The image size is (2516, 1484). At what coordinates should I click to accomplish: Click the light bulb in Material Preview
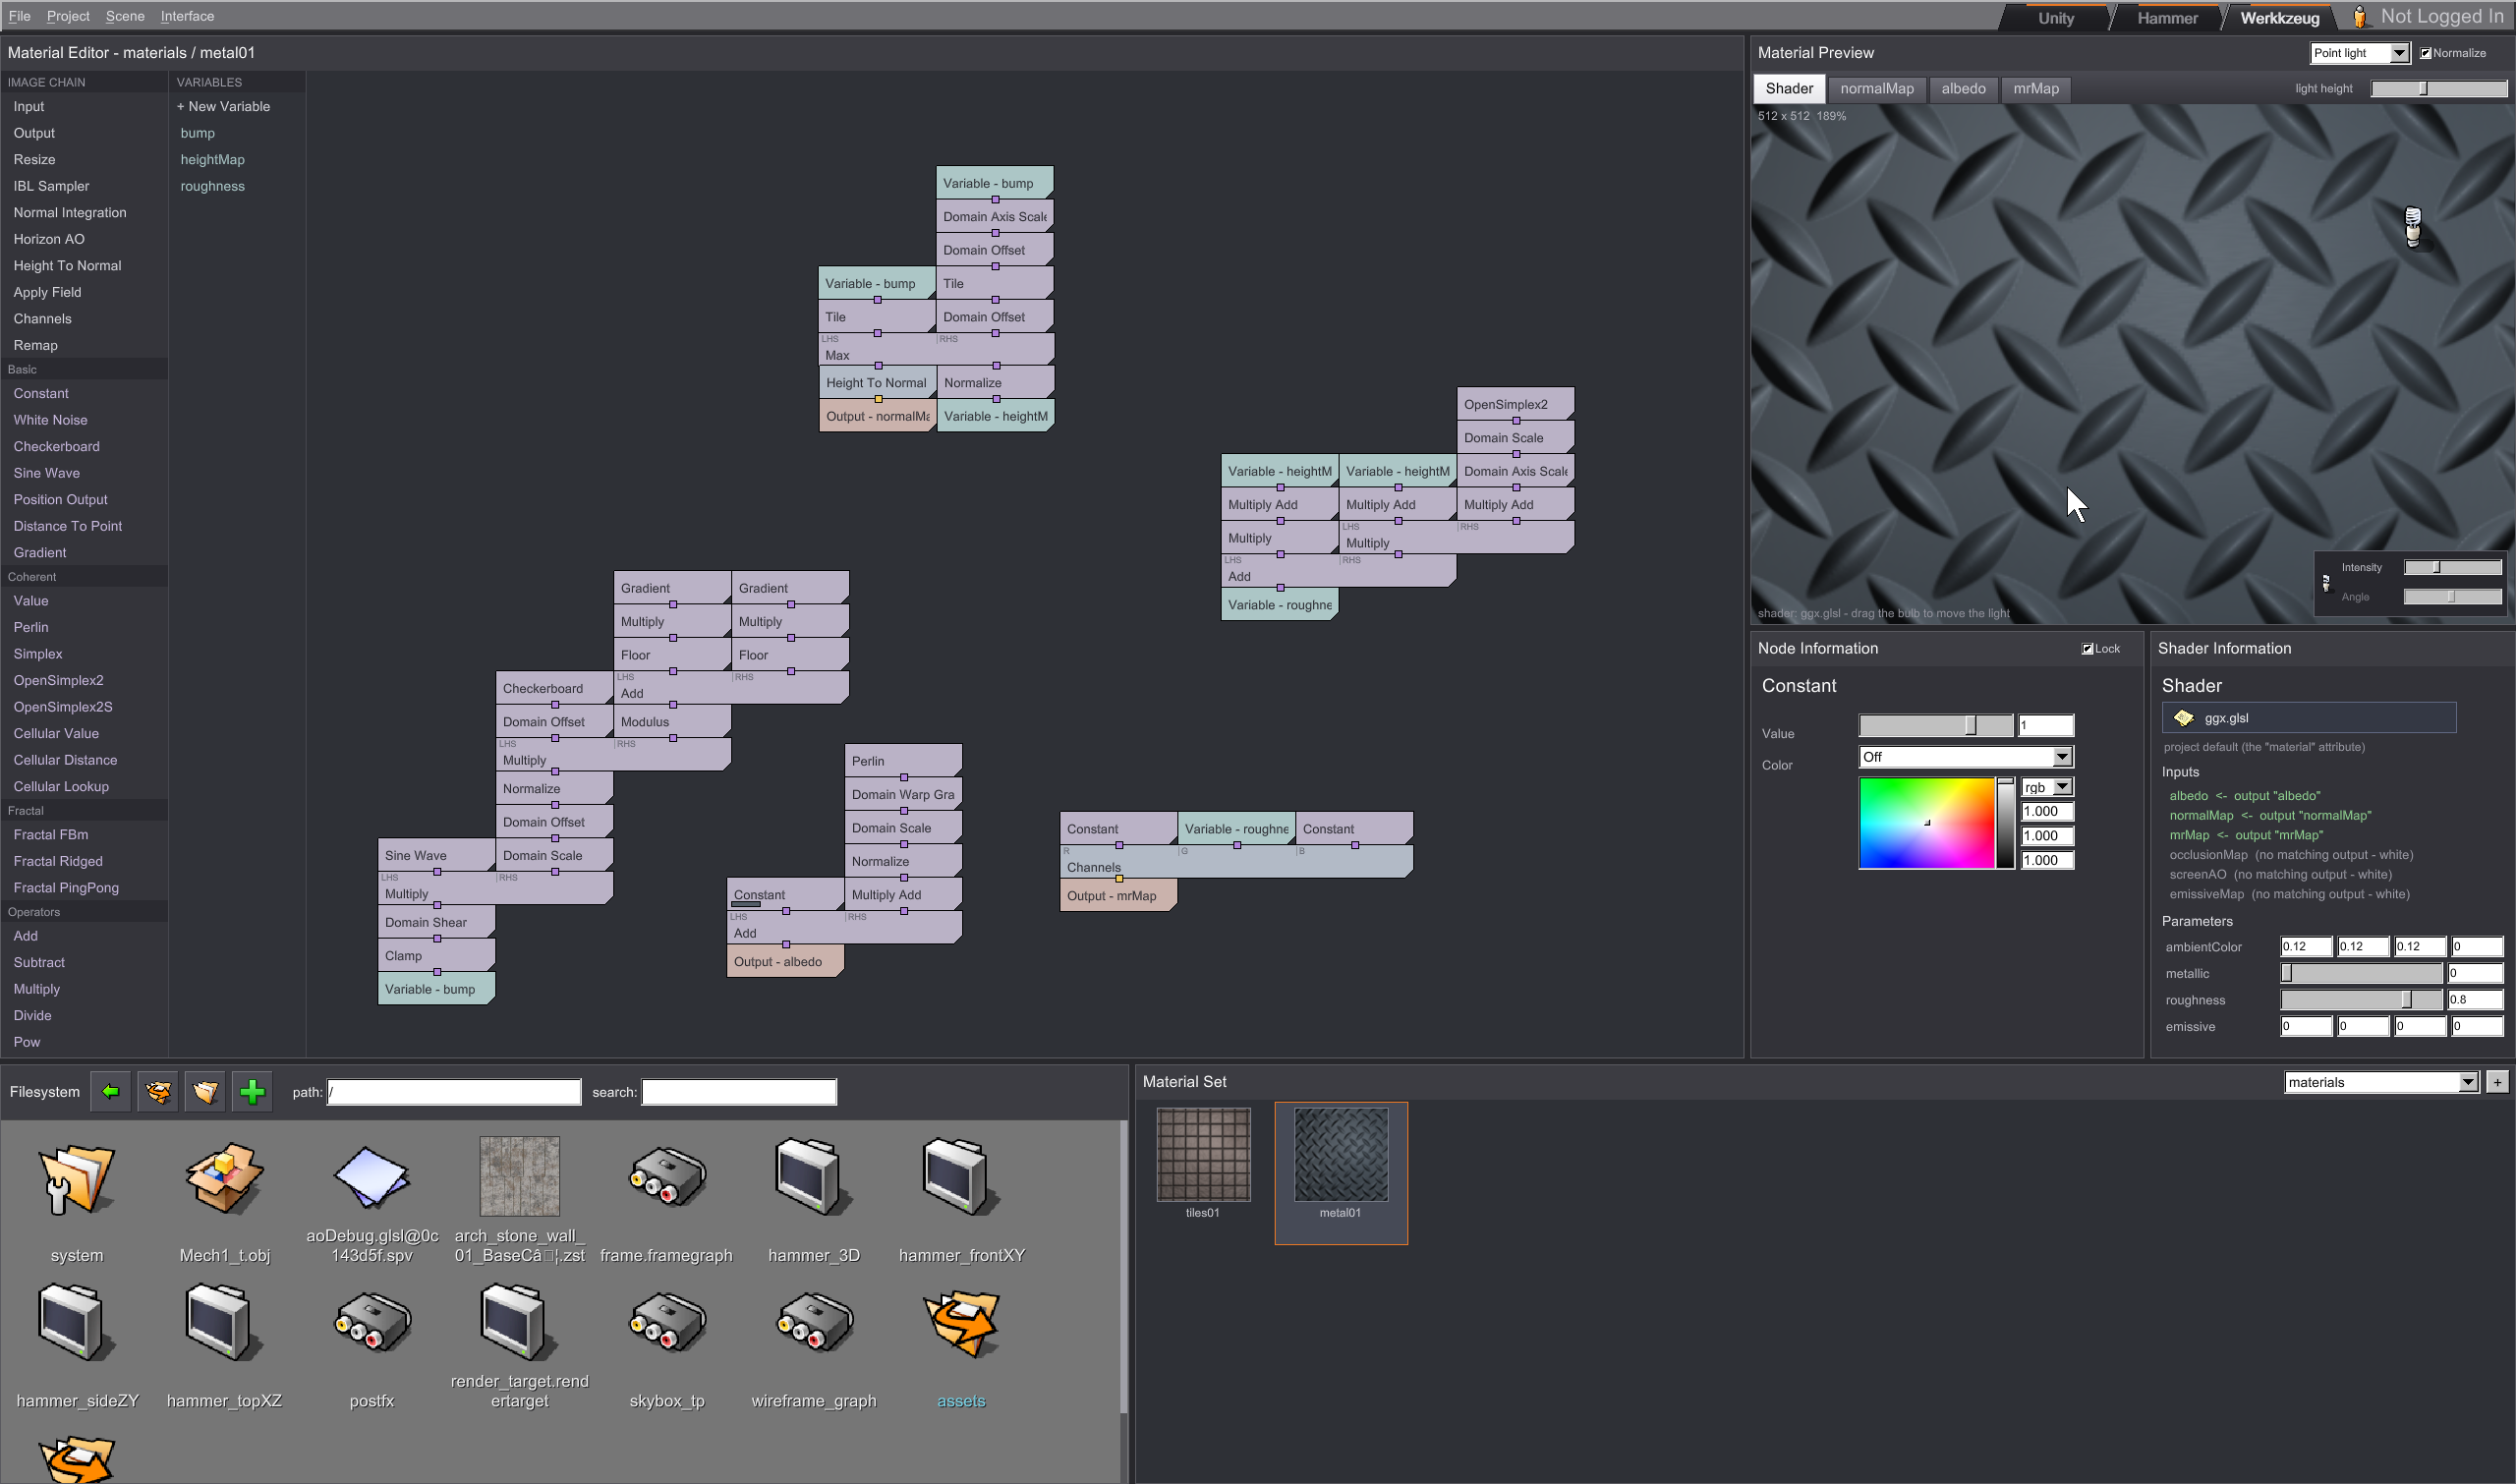click(x=2413, y=227)
